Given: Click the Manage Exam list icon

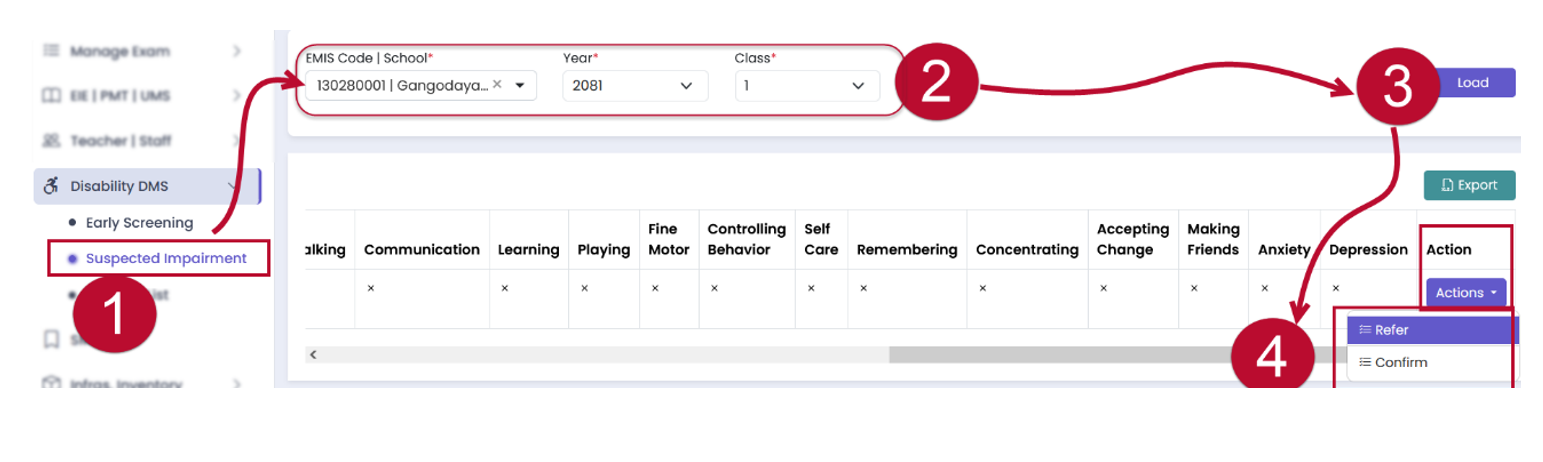Looking at the screenshot, I should click(51, 50).
